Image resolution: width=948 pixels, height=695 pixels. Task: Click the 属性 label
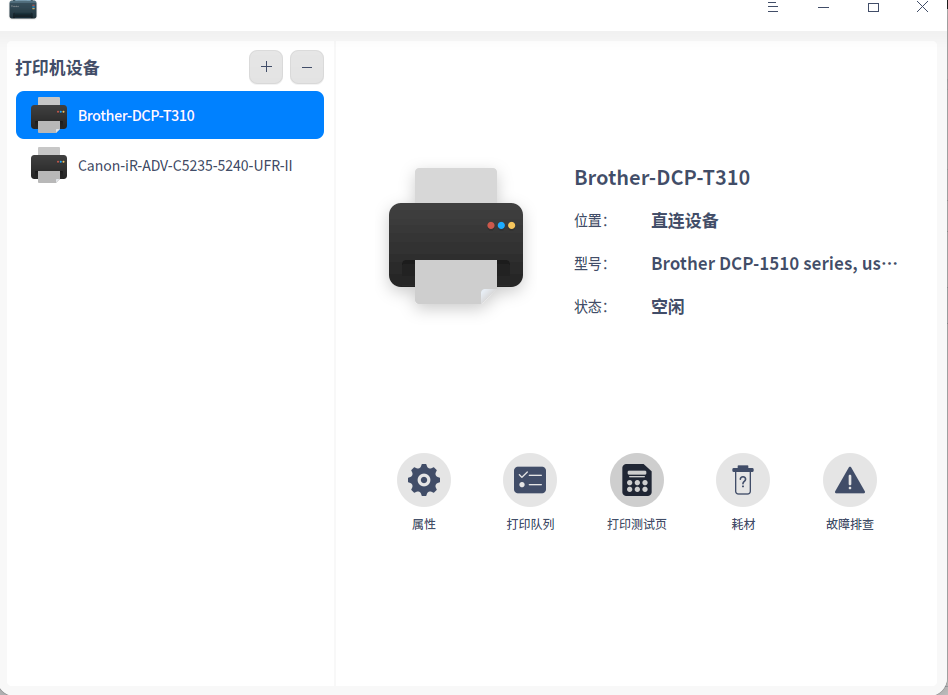click(x=424, y=524)
